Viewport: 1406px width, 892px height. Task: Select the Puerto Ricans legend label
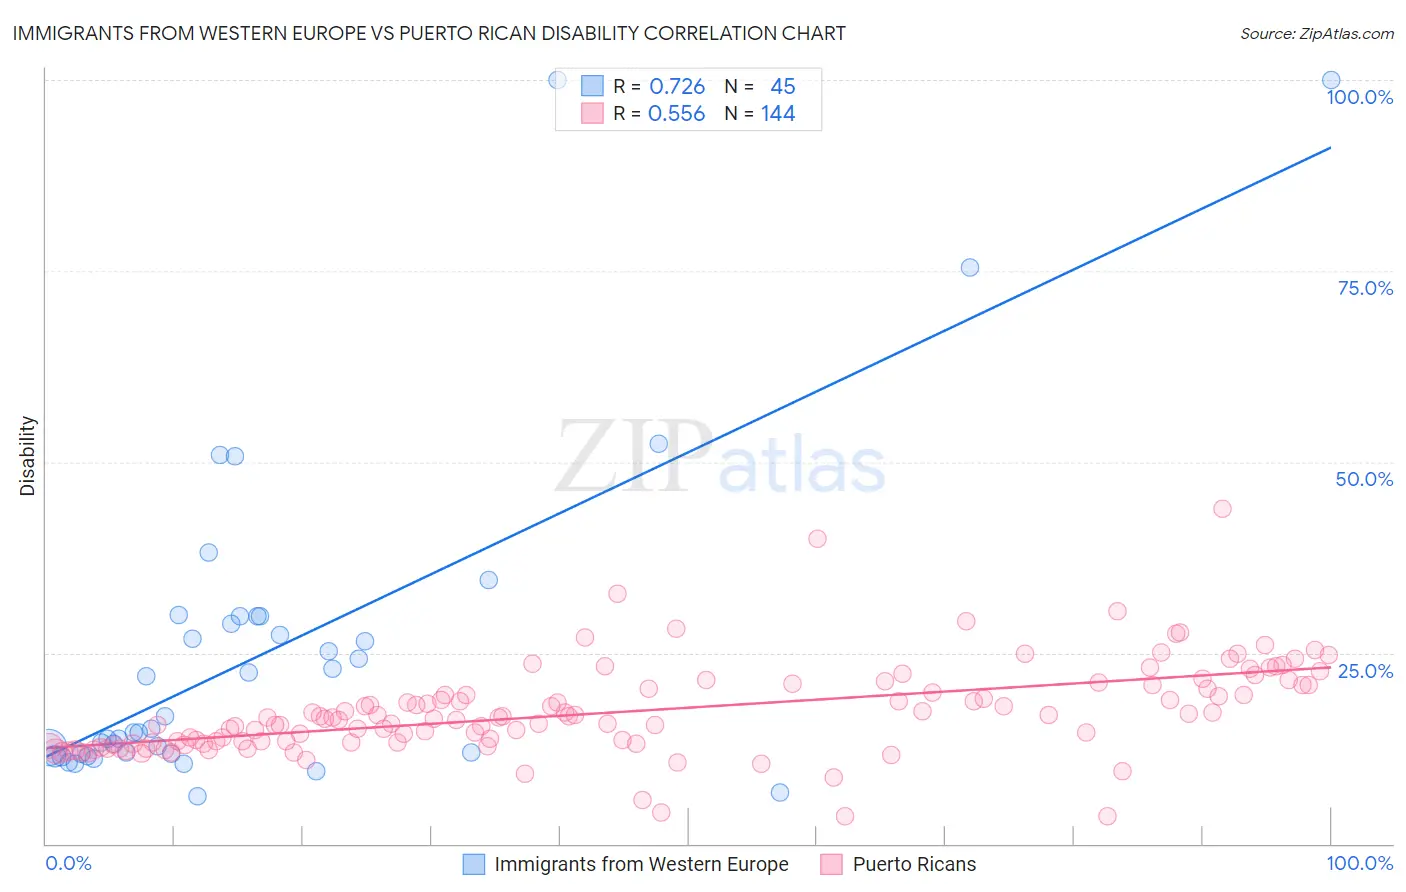pos(914,864)
